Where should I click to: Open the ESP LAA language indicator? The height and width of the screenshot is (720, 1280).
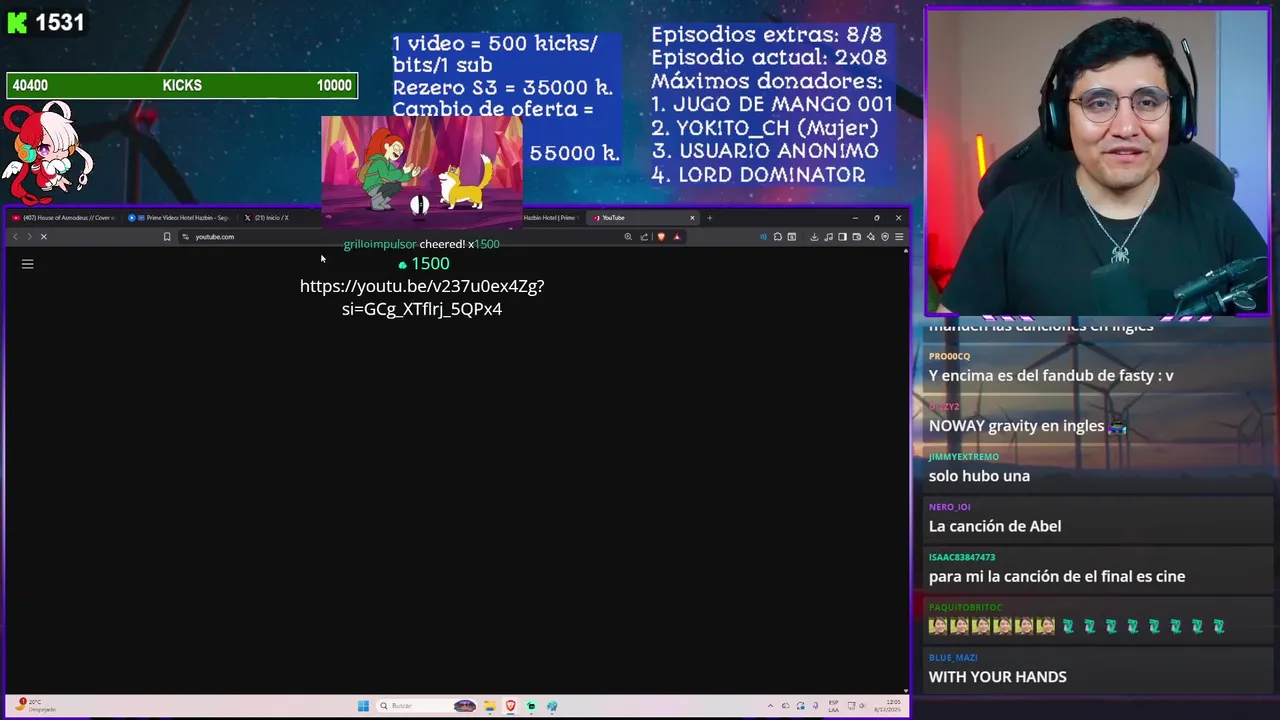pyautogui.click(x=833, y=706)
